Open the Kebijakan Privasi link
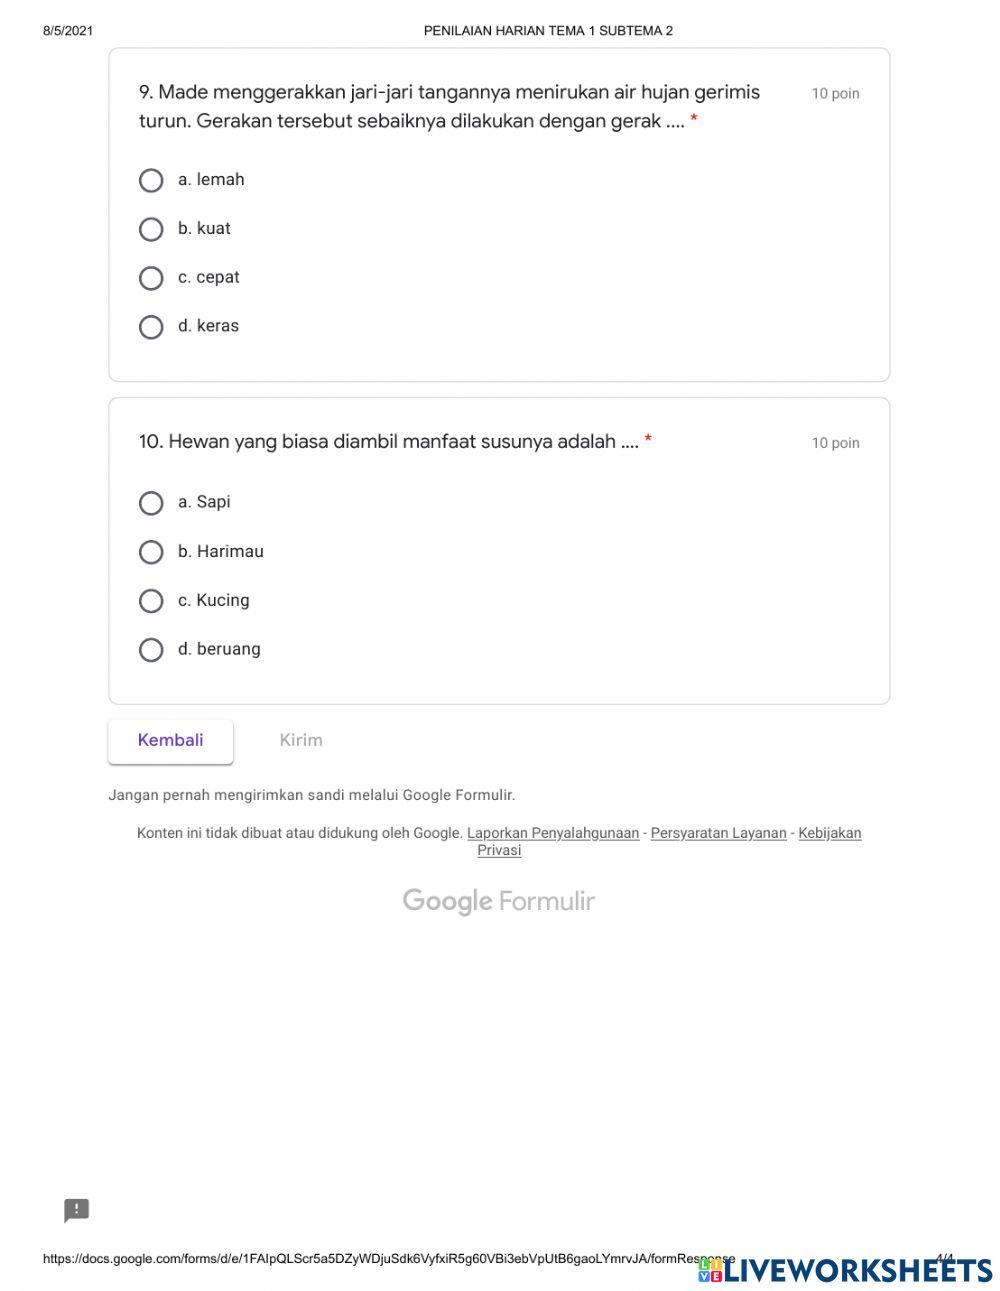The image size is (1000, 1291). 829,833
